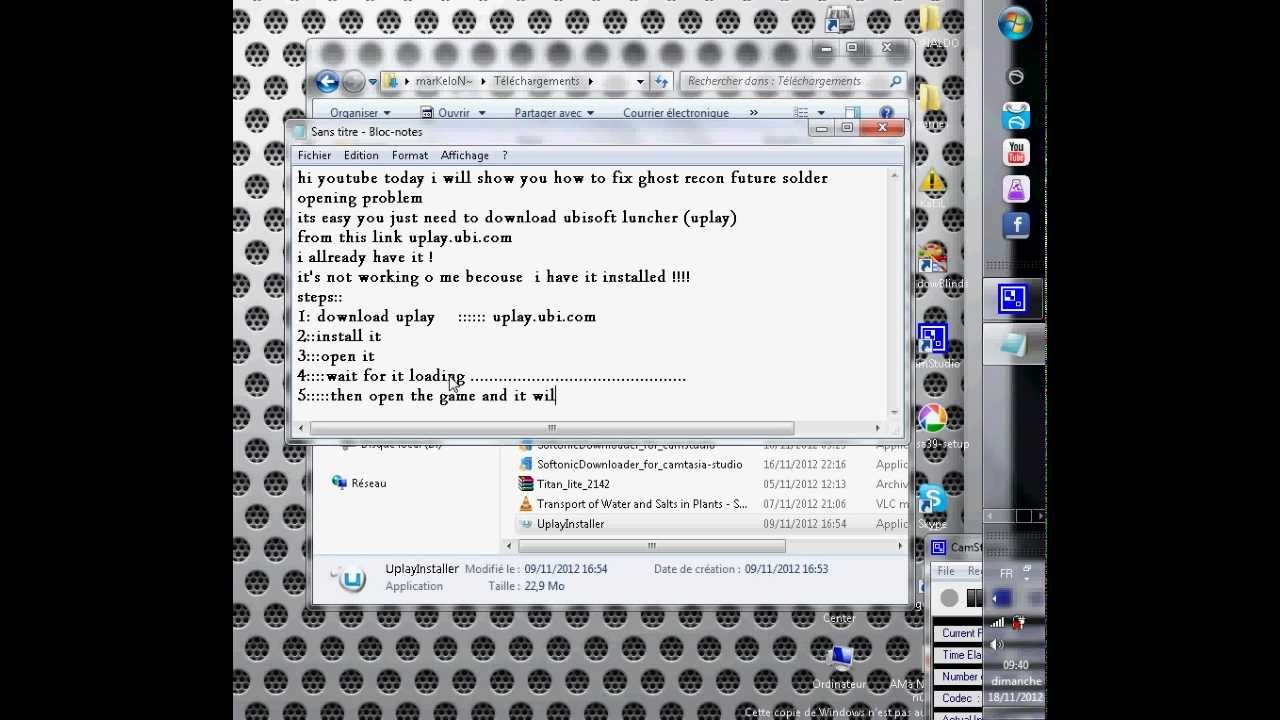Viewport: 1280px width, 720px height.
Task: Click in the Notepad text after 'it wil'
Action: (556, 396)
